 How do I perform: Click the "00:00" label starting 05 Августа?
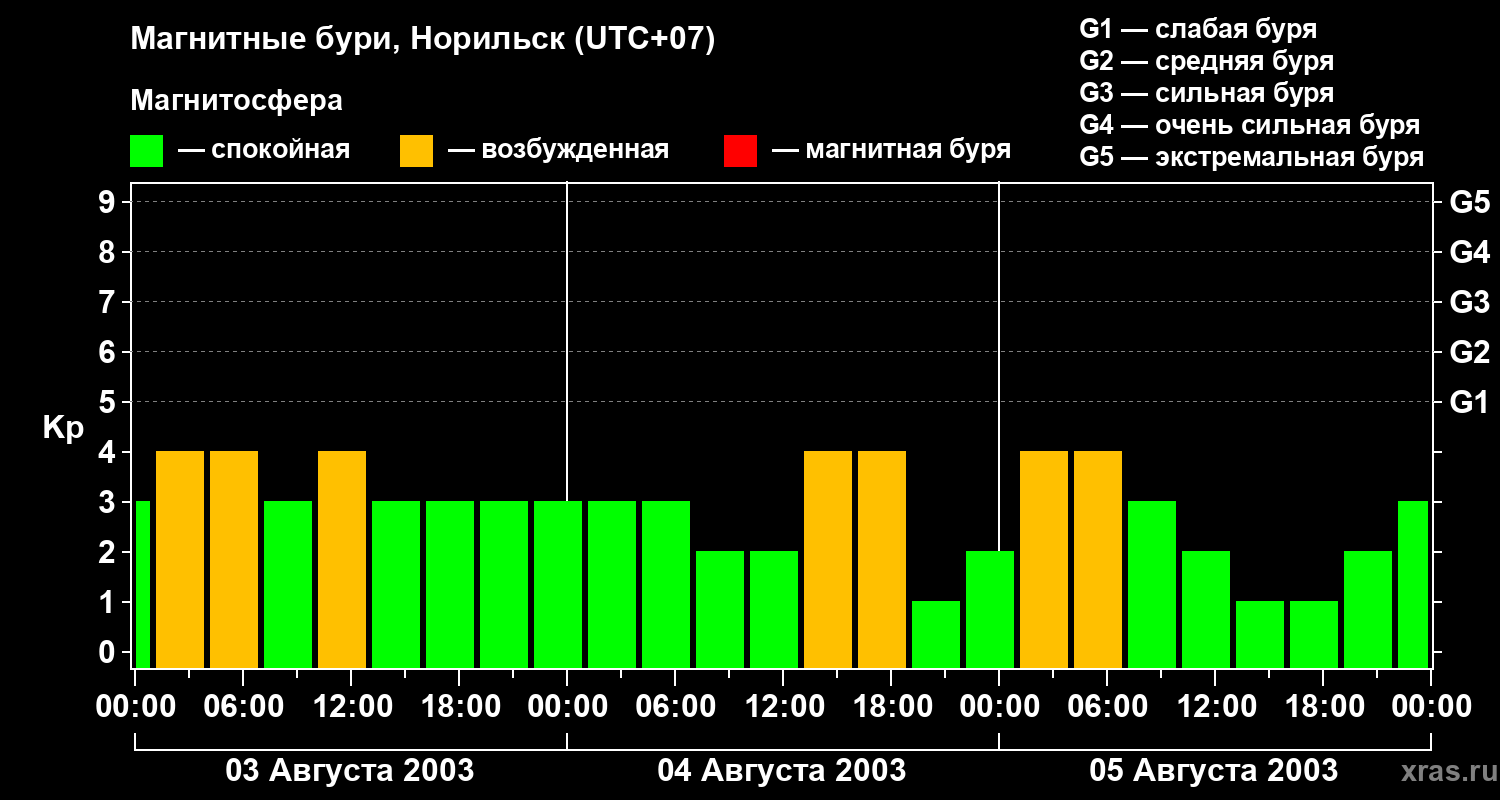[999, 707]
